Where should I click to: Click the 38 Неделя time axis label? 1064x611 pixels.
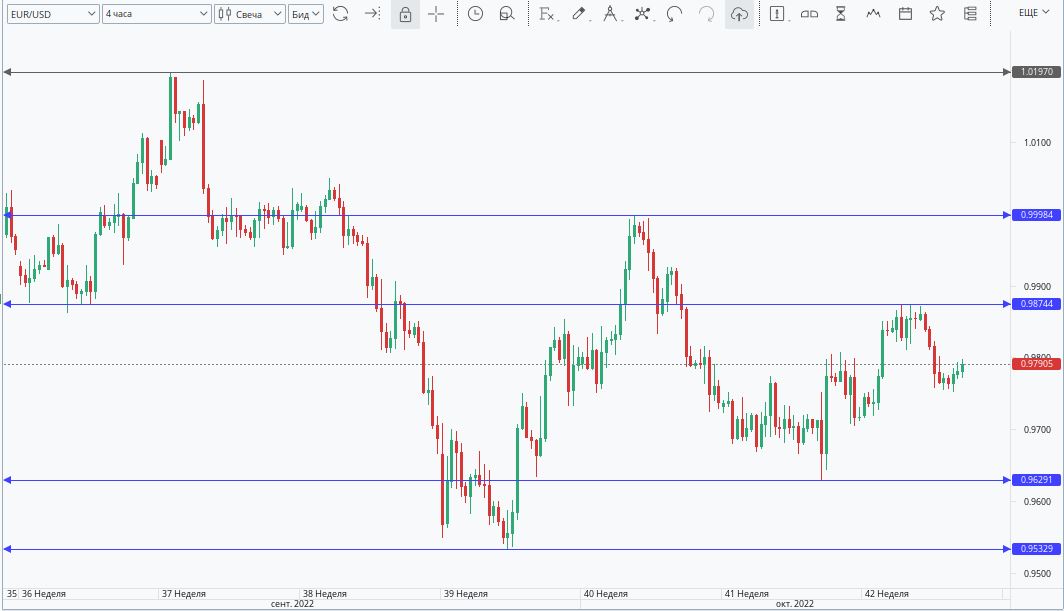tap(324, 594)
